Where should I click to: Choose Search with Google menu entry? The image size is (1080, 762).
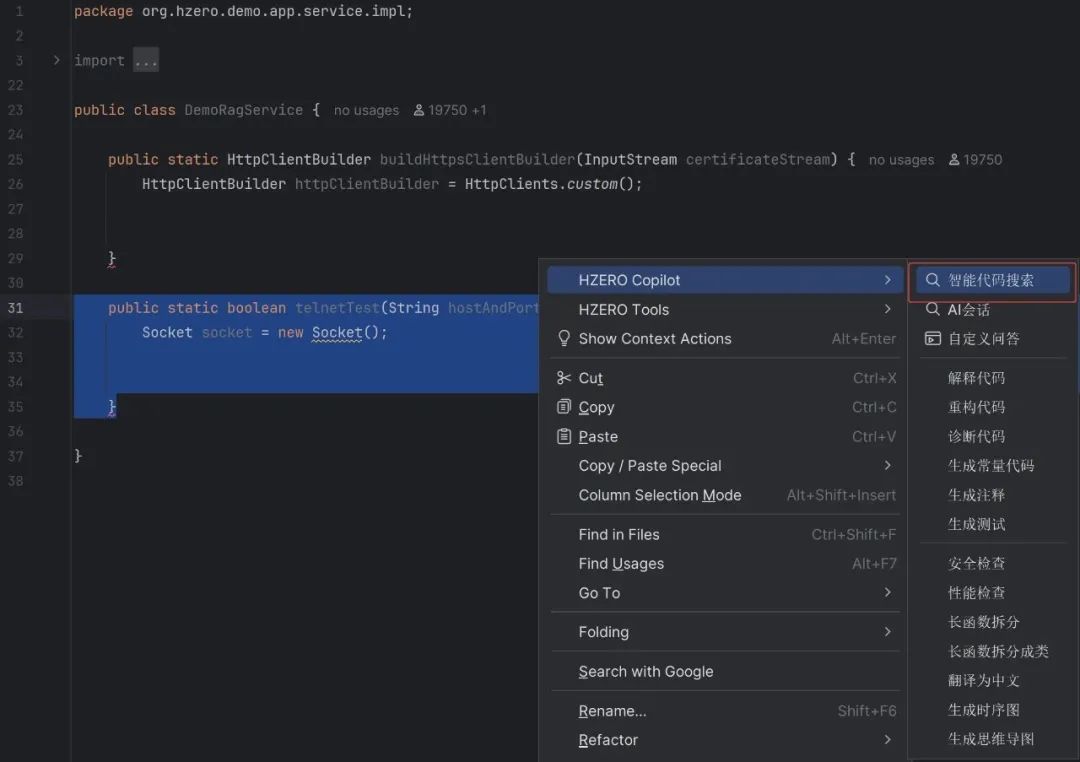click(x=646, y=672)
